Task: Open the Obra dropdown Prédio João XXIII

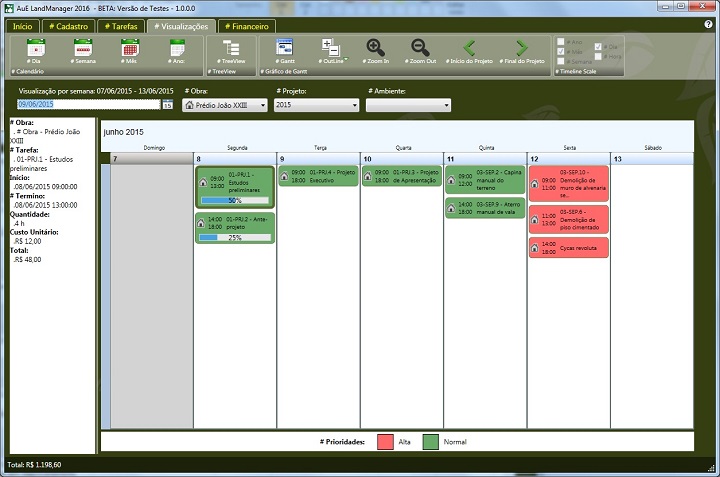Action: tap(225, 105)
